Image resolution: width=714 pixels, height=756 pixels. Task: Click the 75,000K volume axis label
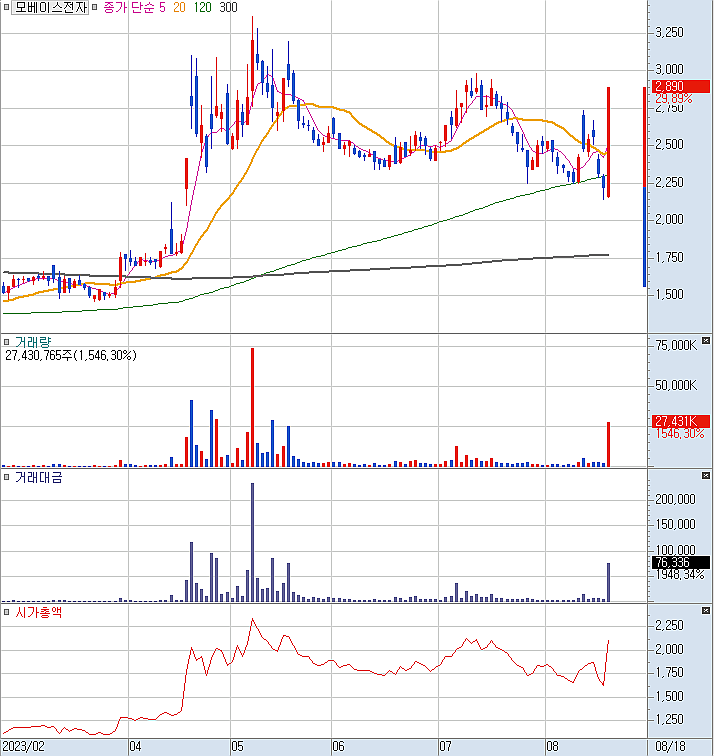(676, 345)
